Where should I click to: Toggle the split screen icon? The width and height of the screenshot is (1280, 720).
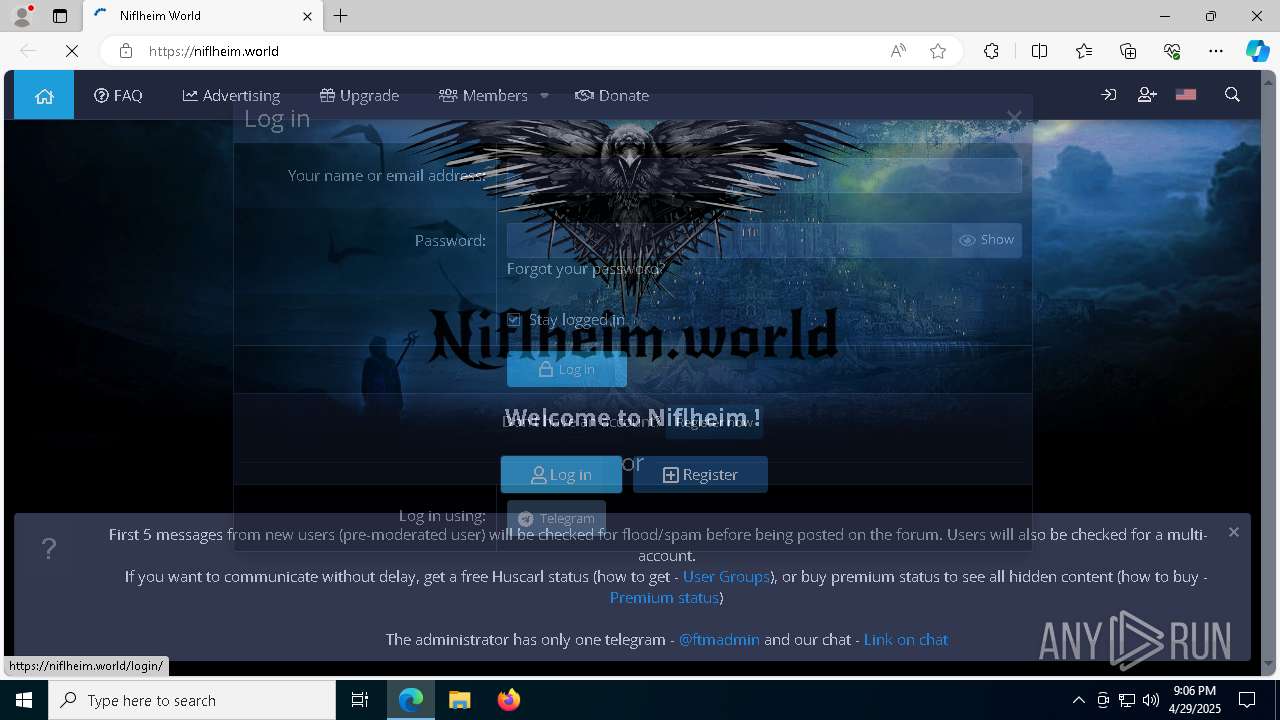(1039, 51)
